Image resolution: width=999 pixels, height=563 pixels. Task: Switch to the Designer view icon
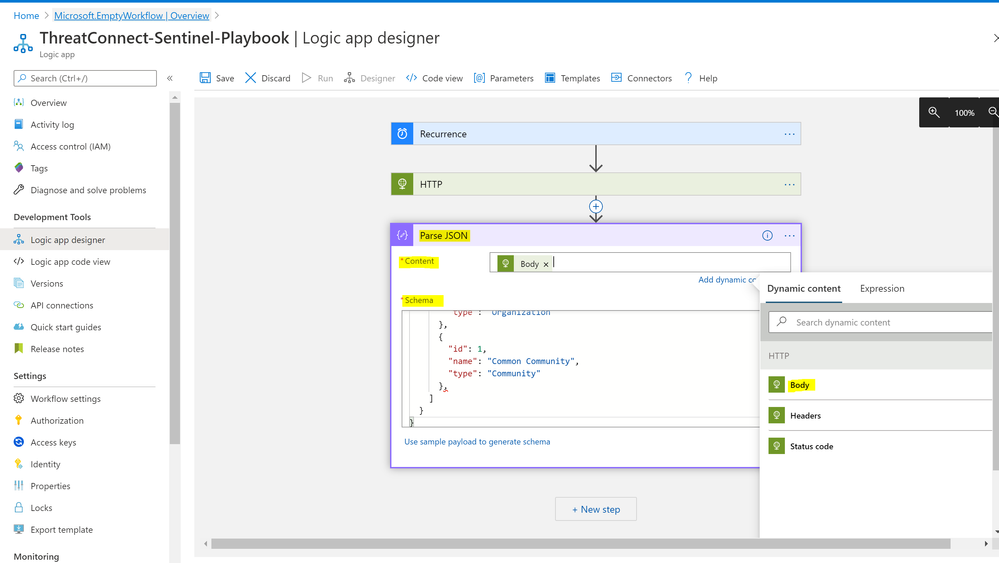[x=349, y=78]
